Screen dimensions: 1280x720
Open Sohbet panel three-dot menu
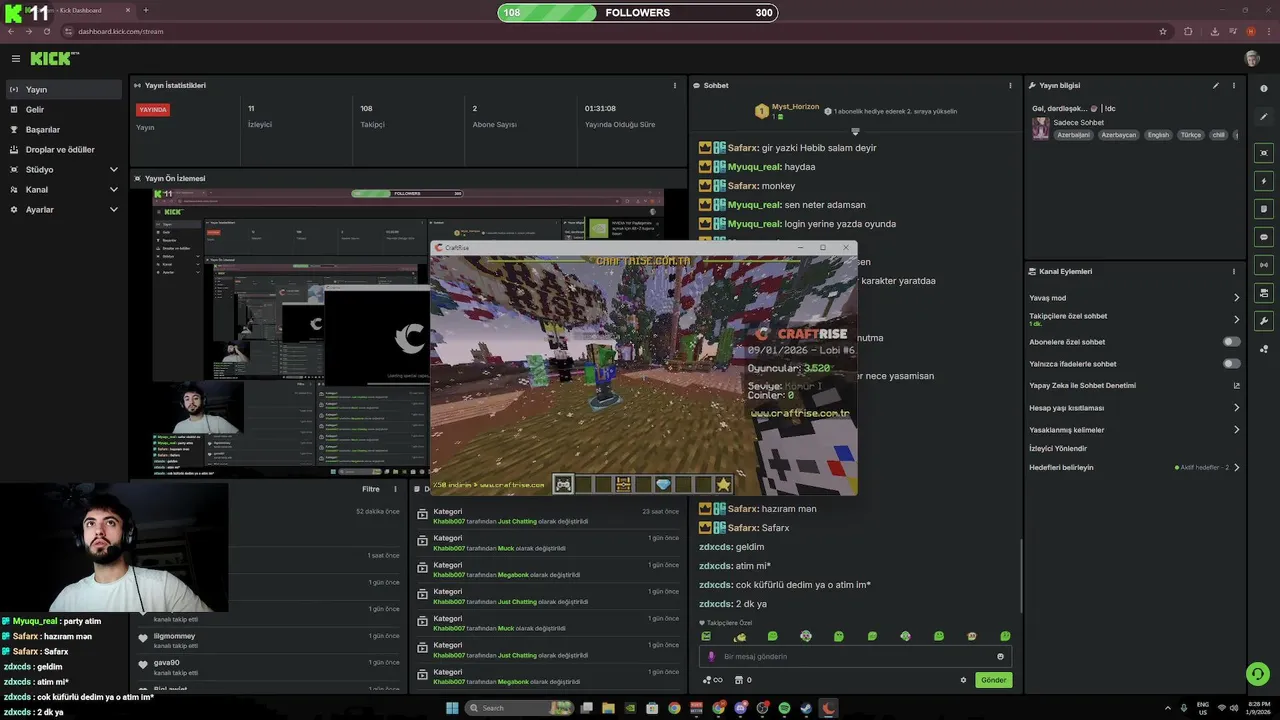click(1010, 85)
